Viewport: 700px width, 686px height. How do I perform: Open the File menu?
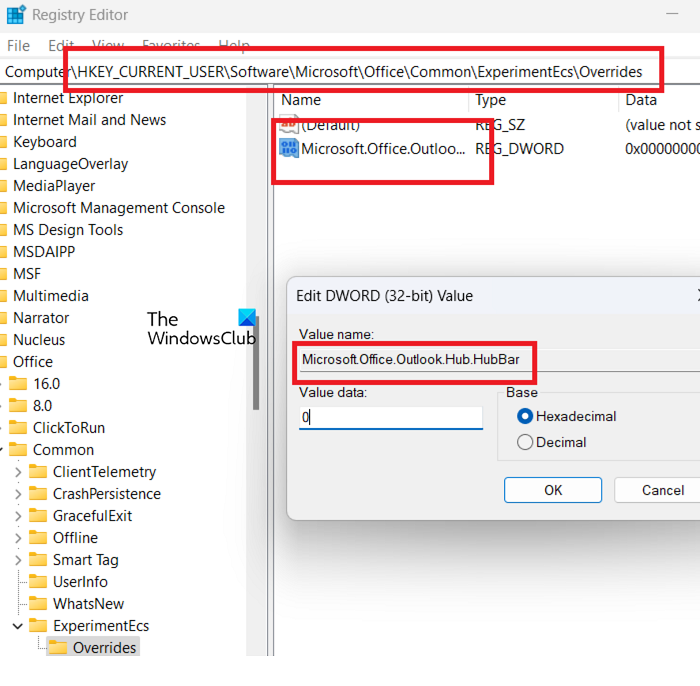click(x=18, y=46)
